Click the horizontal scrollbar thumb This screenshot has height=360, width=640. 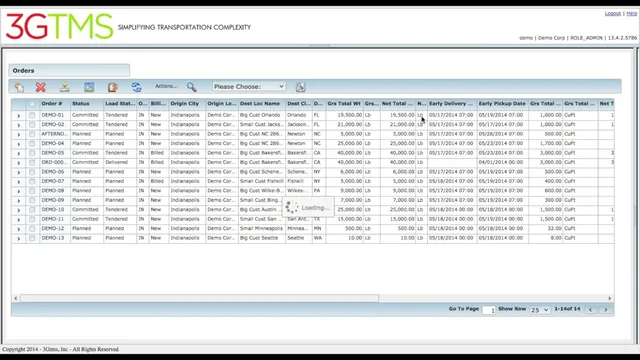[x=200, y=298]
